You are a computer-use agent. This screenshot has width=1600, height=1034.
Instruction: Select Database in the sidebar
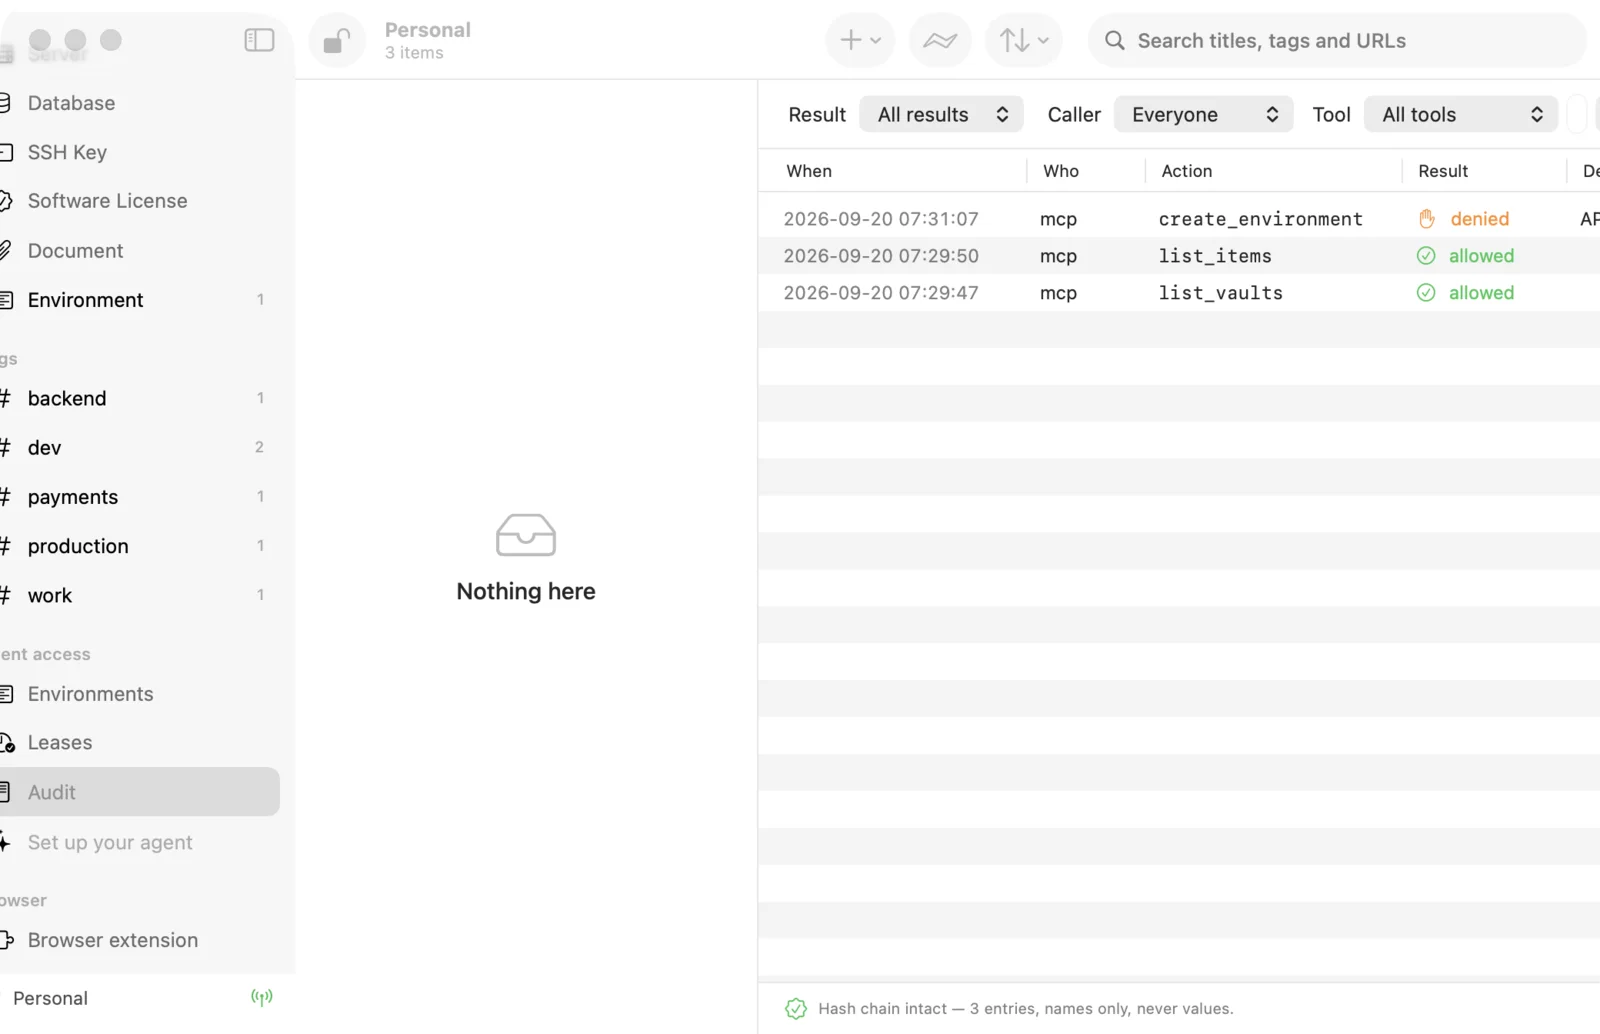(x=140, y=103)
